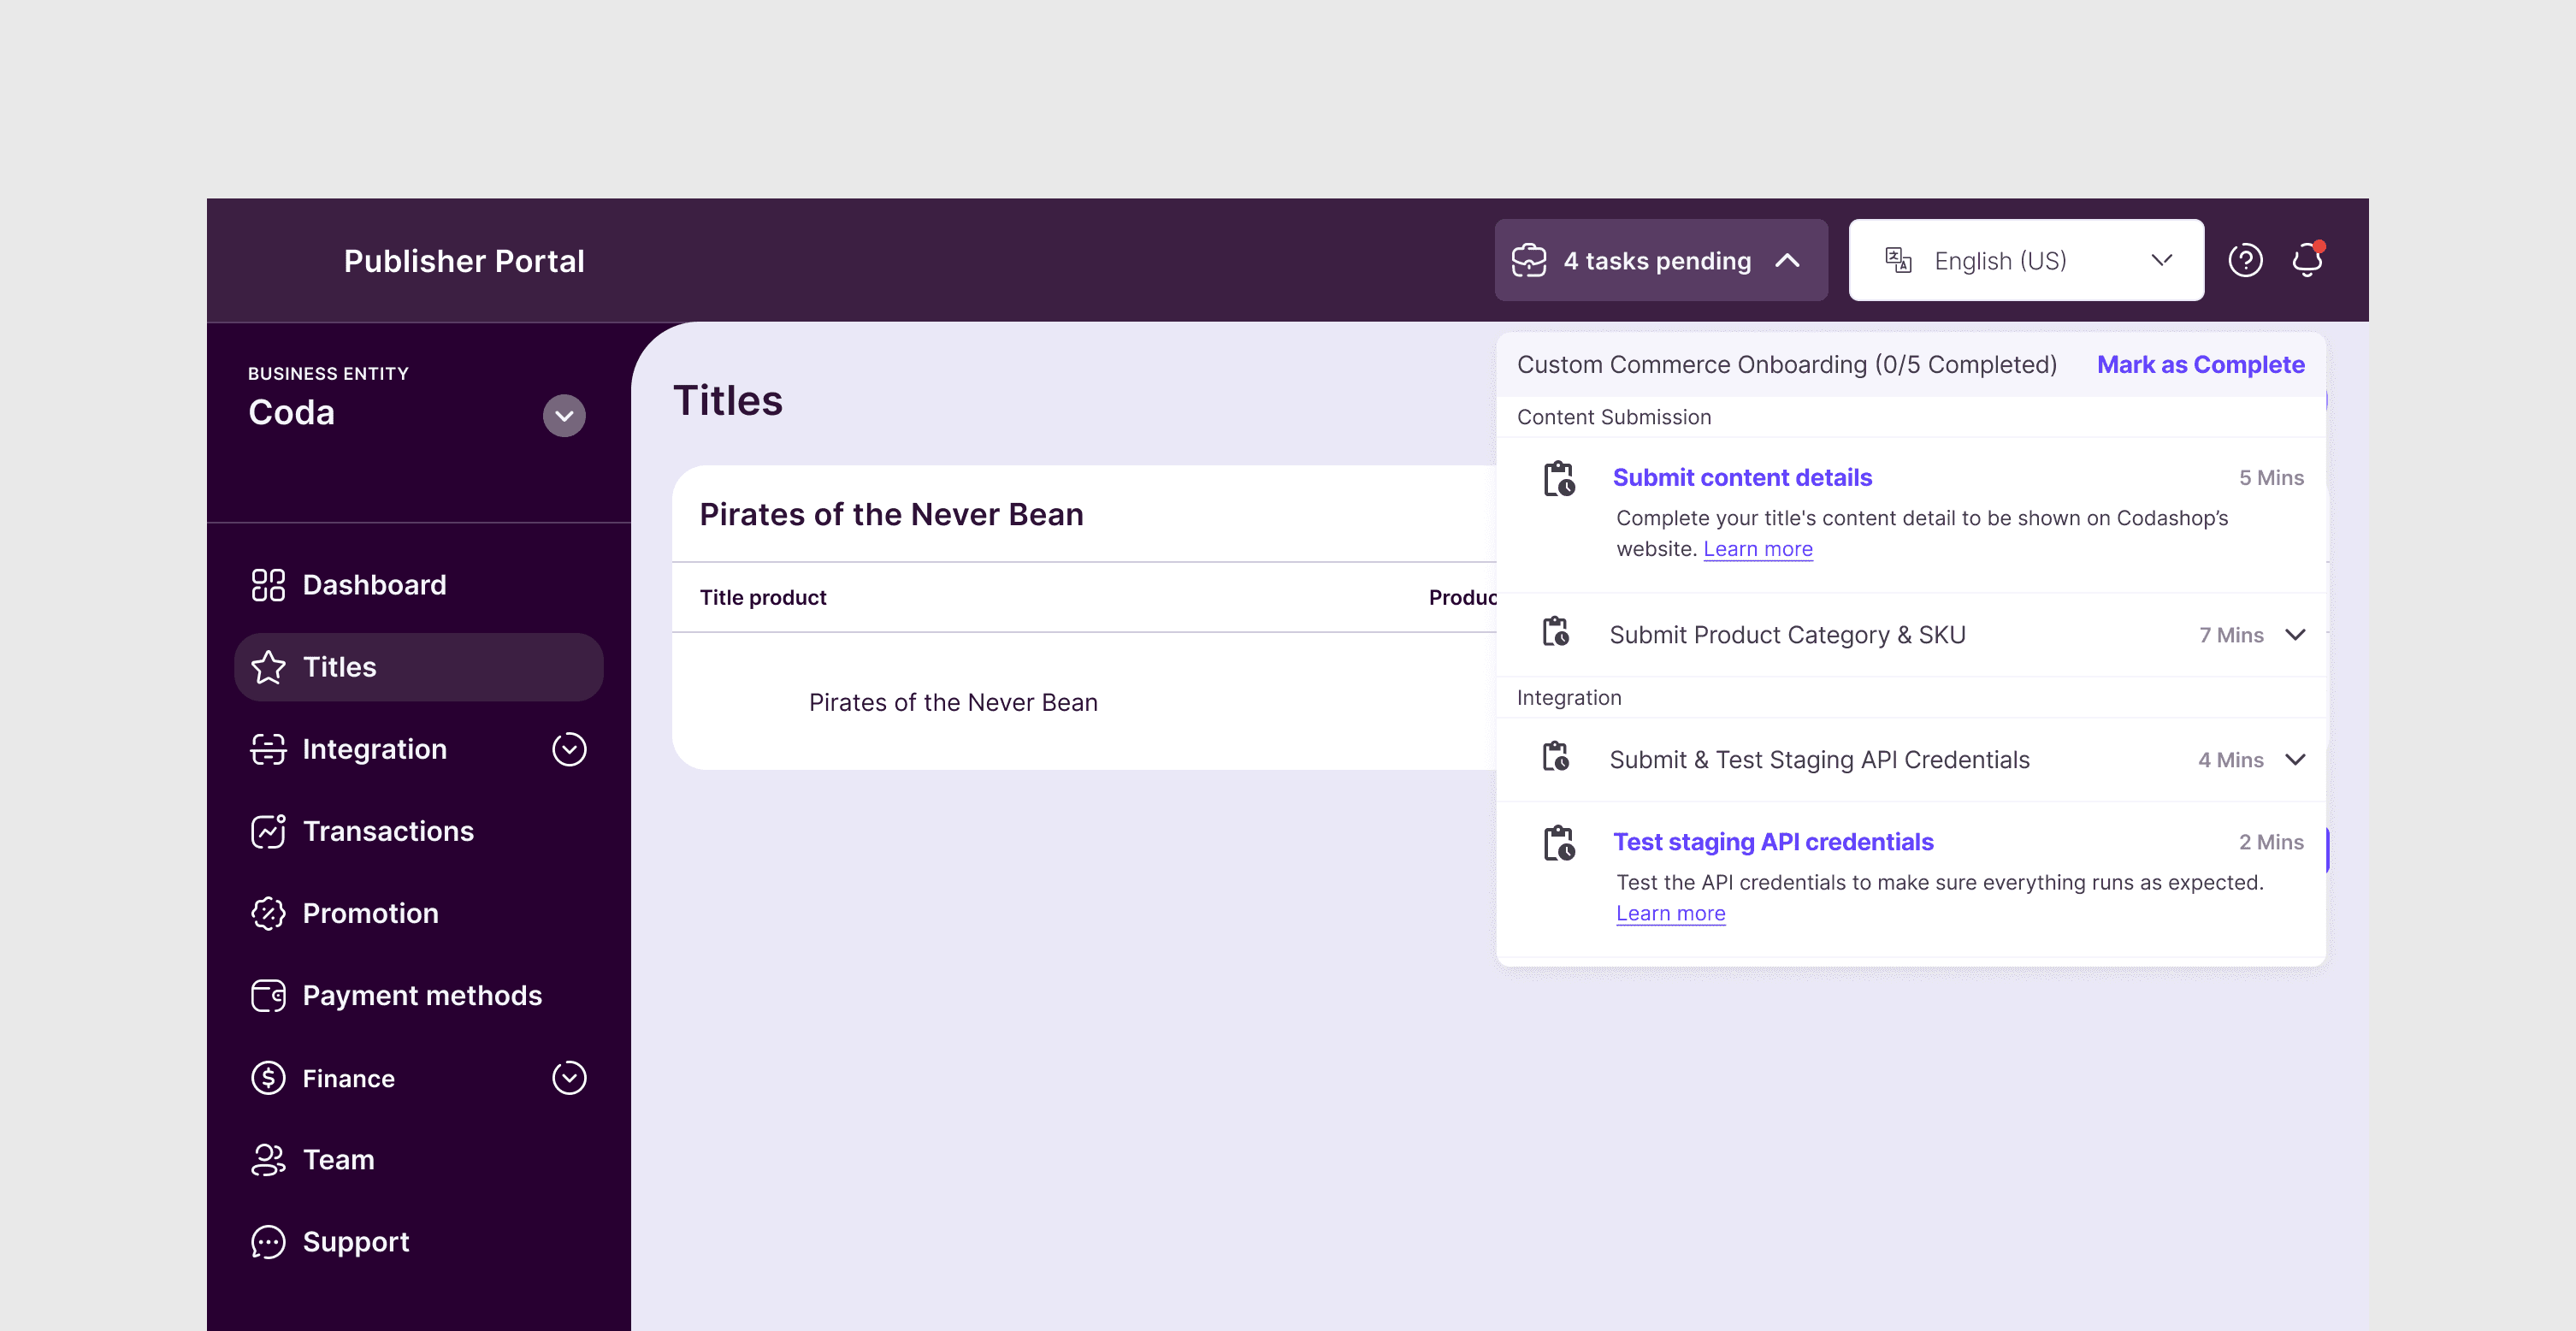Click Submit Product Category & SKU task text
This screenshot has width=2576, height=1331.
coord(1787,635)
